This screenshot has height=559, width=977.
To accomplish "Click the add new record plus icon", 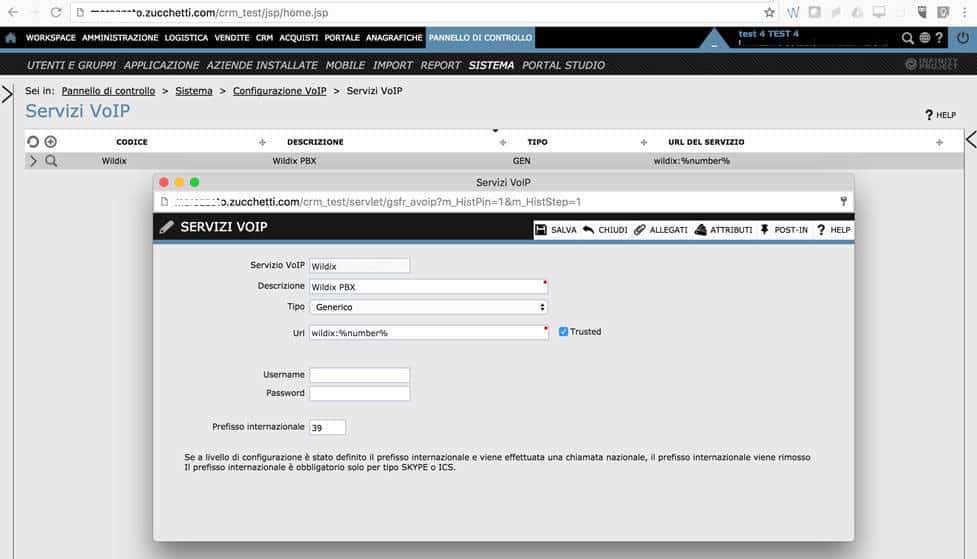I will coord(50,142).
